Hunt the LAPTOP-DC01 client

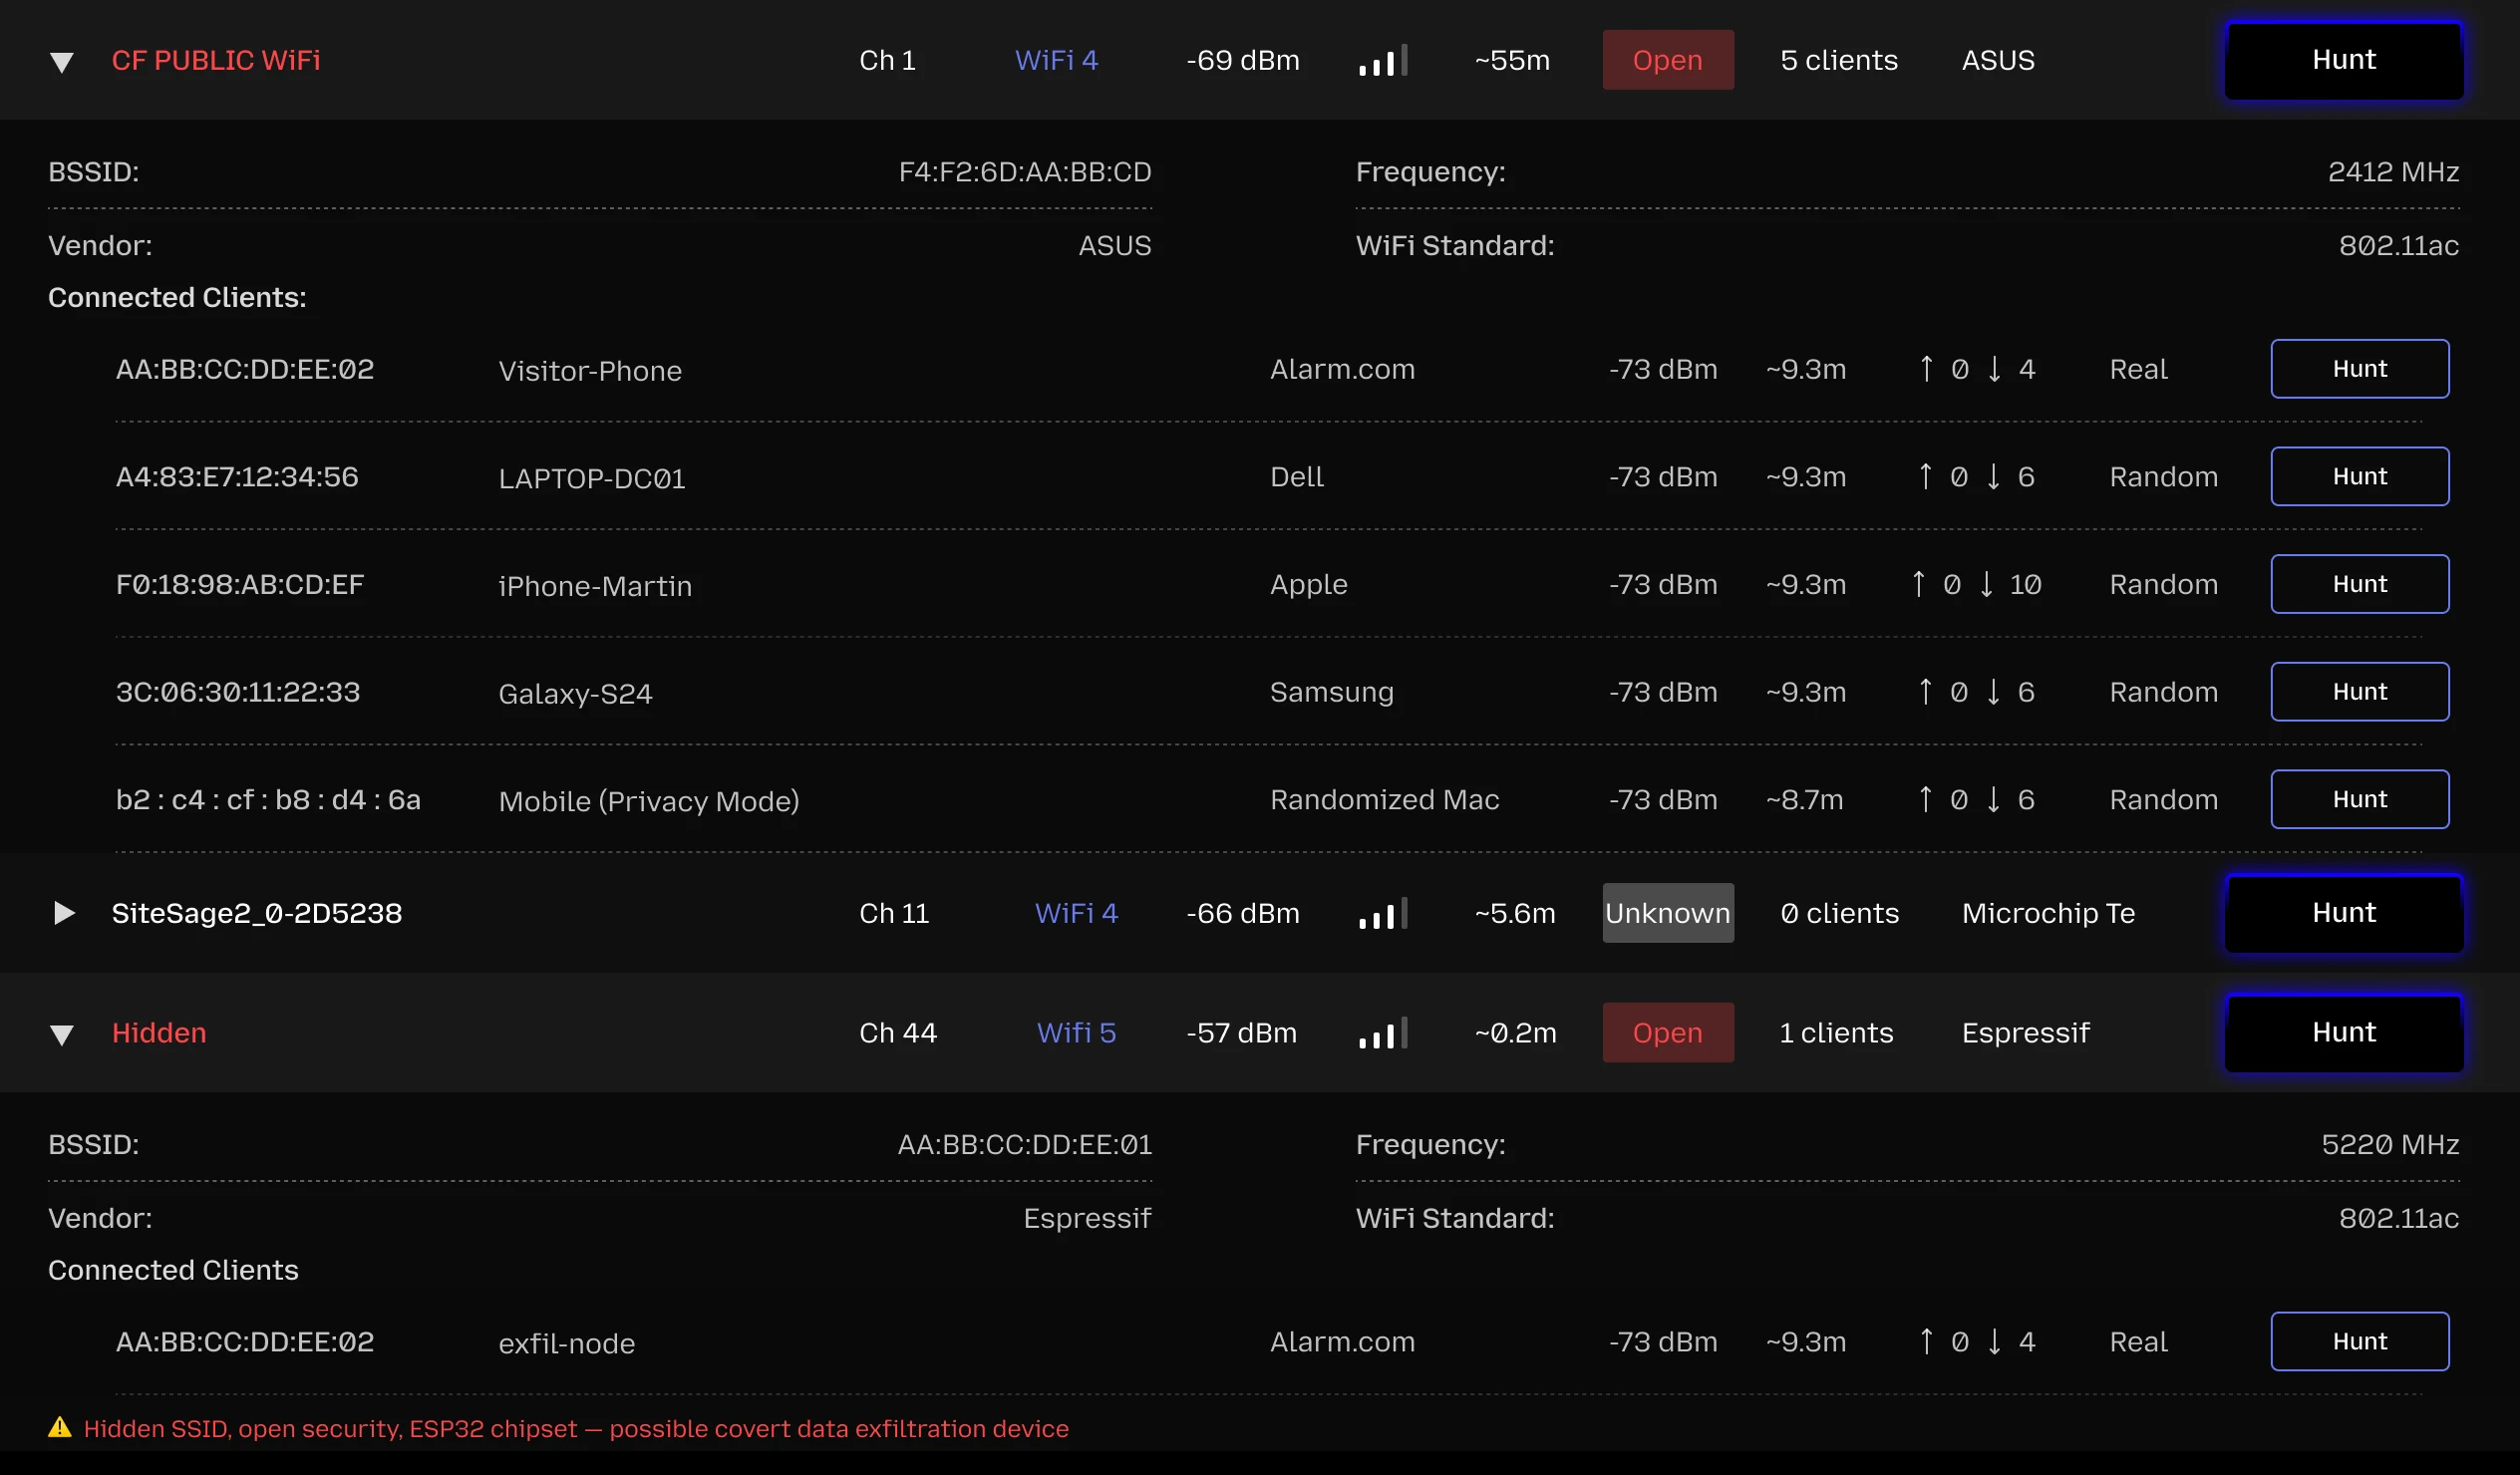2359,476
